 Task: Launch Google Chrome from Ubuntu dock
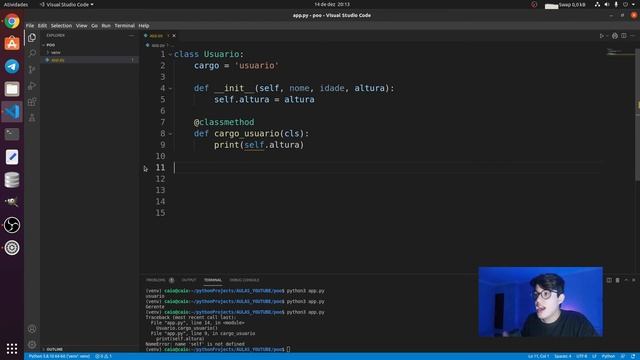click(12, 21)
